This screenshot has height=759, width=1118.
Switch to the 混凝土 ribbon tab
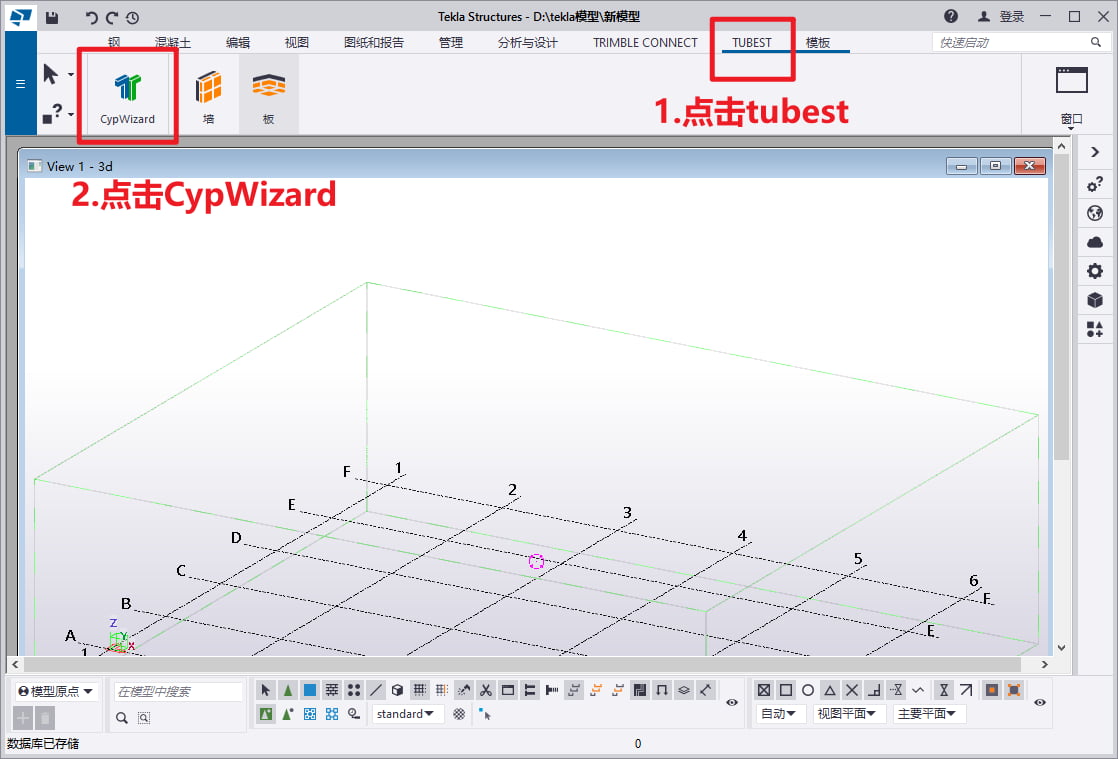pos(173,43)
